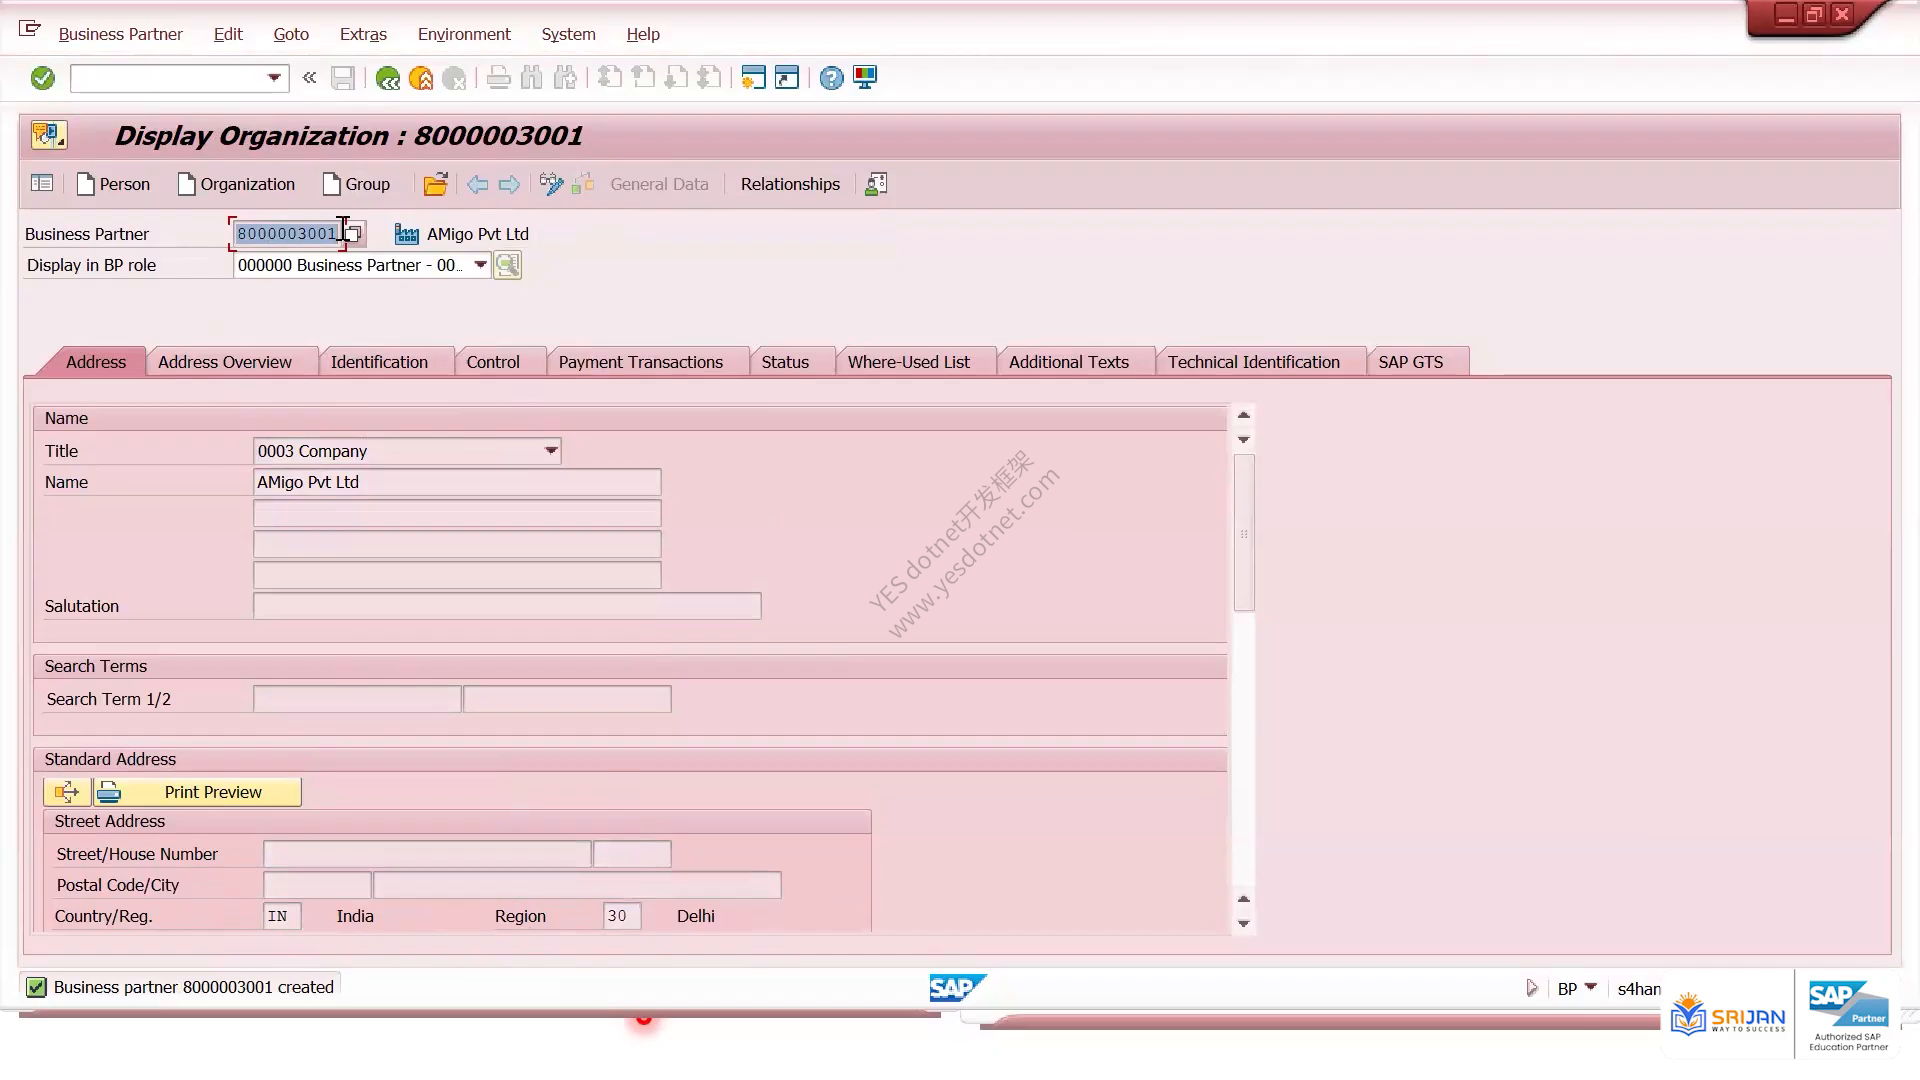Click the Name section vertical scrollbar
Image resolution: width=1920 pixels, height=1080 pixels.
tap(1244, 532)
